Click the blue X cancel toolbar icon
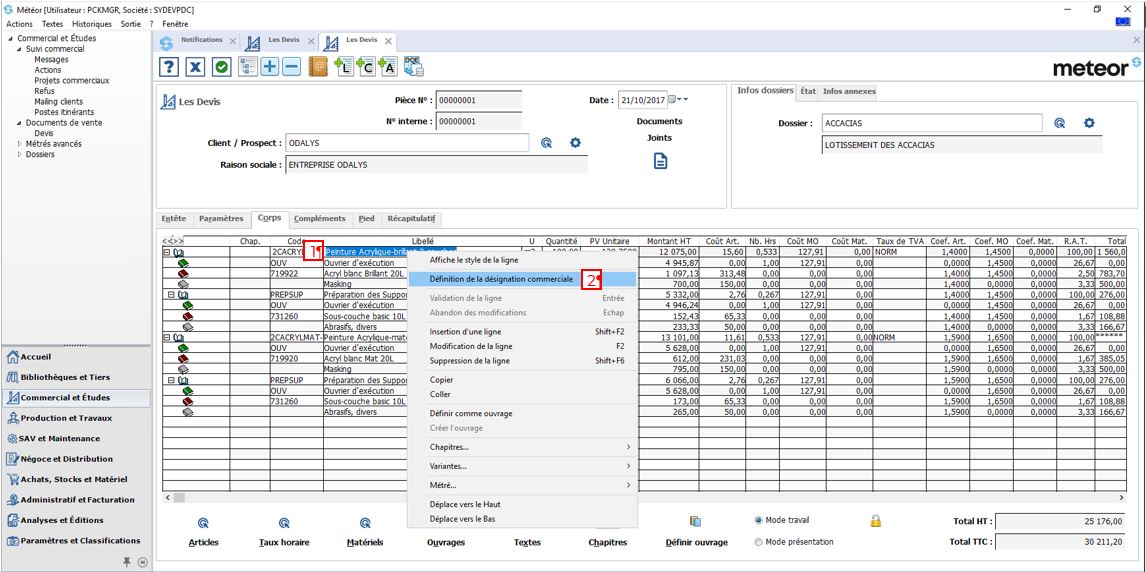Viewport: 1146px width, 572px height. 195,67
